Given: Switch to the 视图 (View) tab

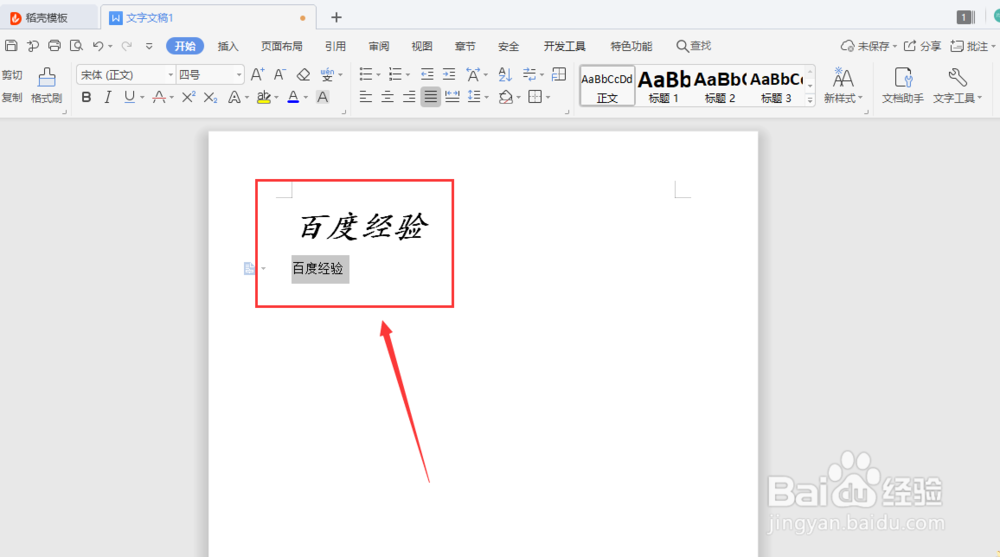Looking at the screenshot, I should tap(422, 46).
